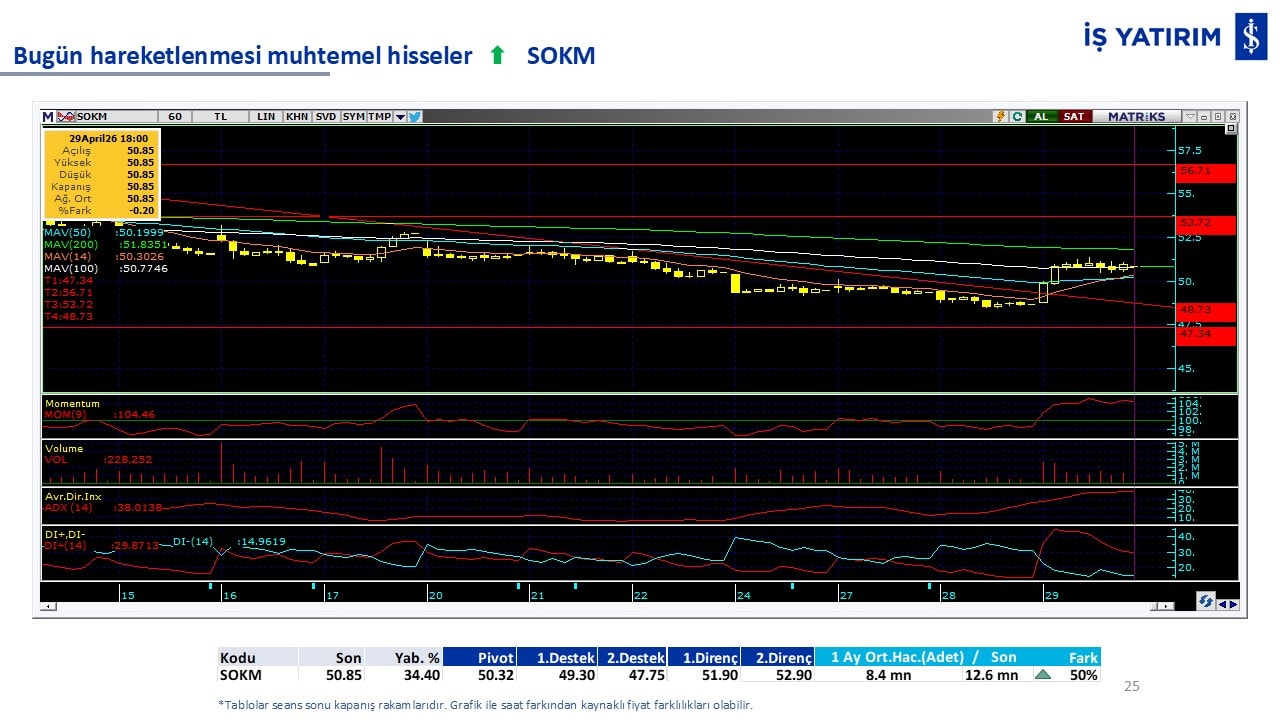Click the green circular refresh icon
1280x720 pixels.
1017,116
